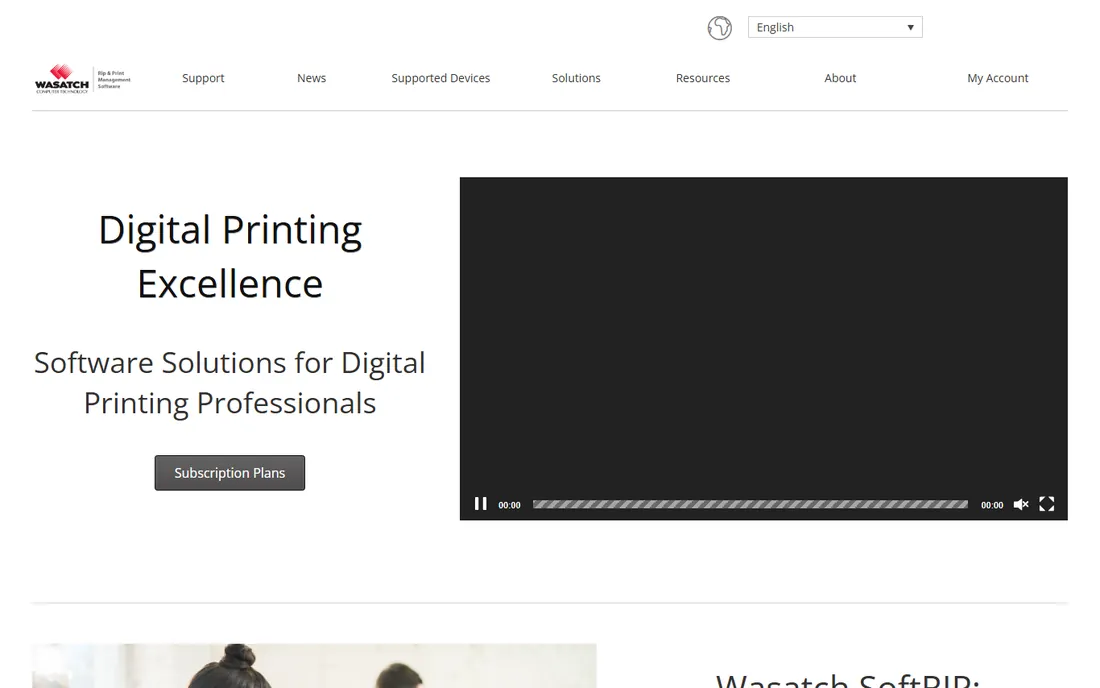
Task: Open the Solutions menu
Action: tap(576, 78)
